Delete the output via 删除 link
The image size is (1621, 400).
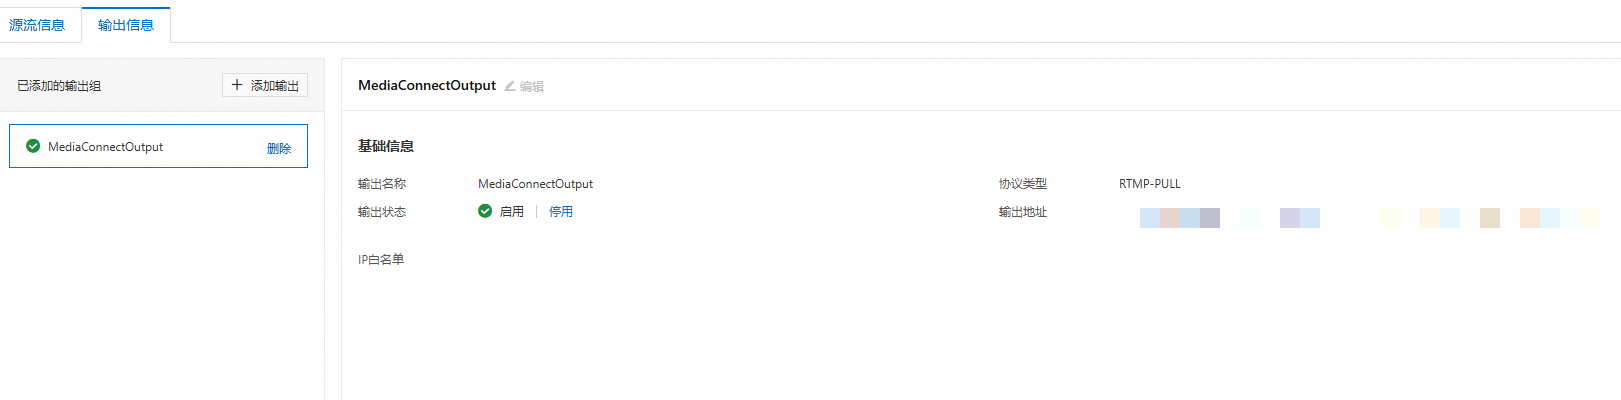(279, 148)
